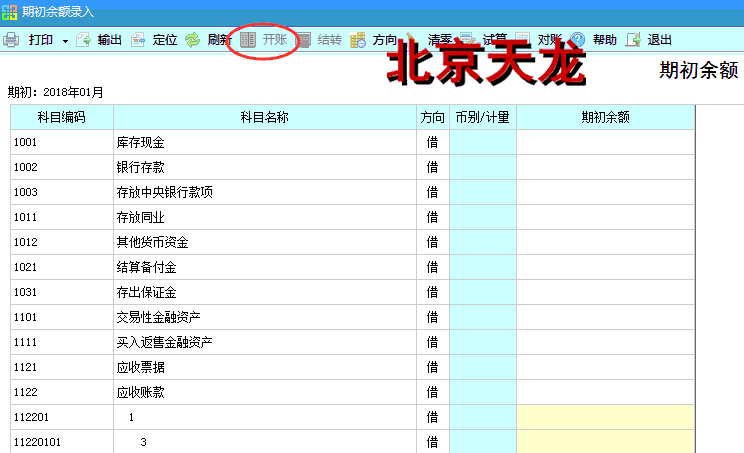Click 期初: 2018年01月 period label
The image size is (744, 453).
click(x=56, y=92)
